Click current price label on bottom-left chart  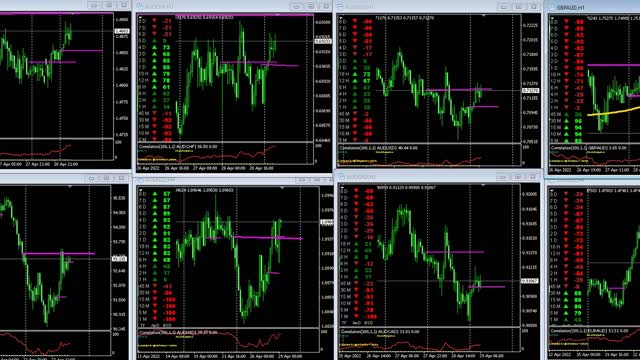(x=119, y=258)
